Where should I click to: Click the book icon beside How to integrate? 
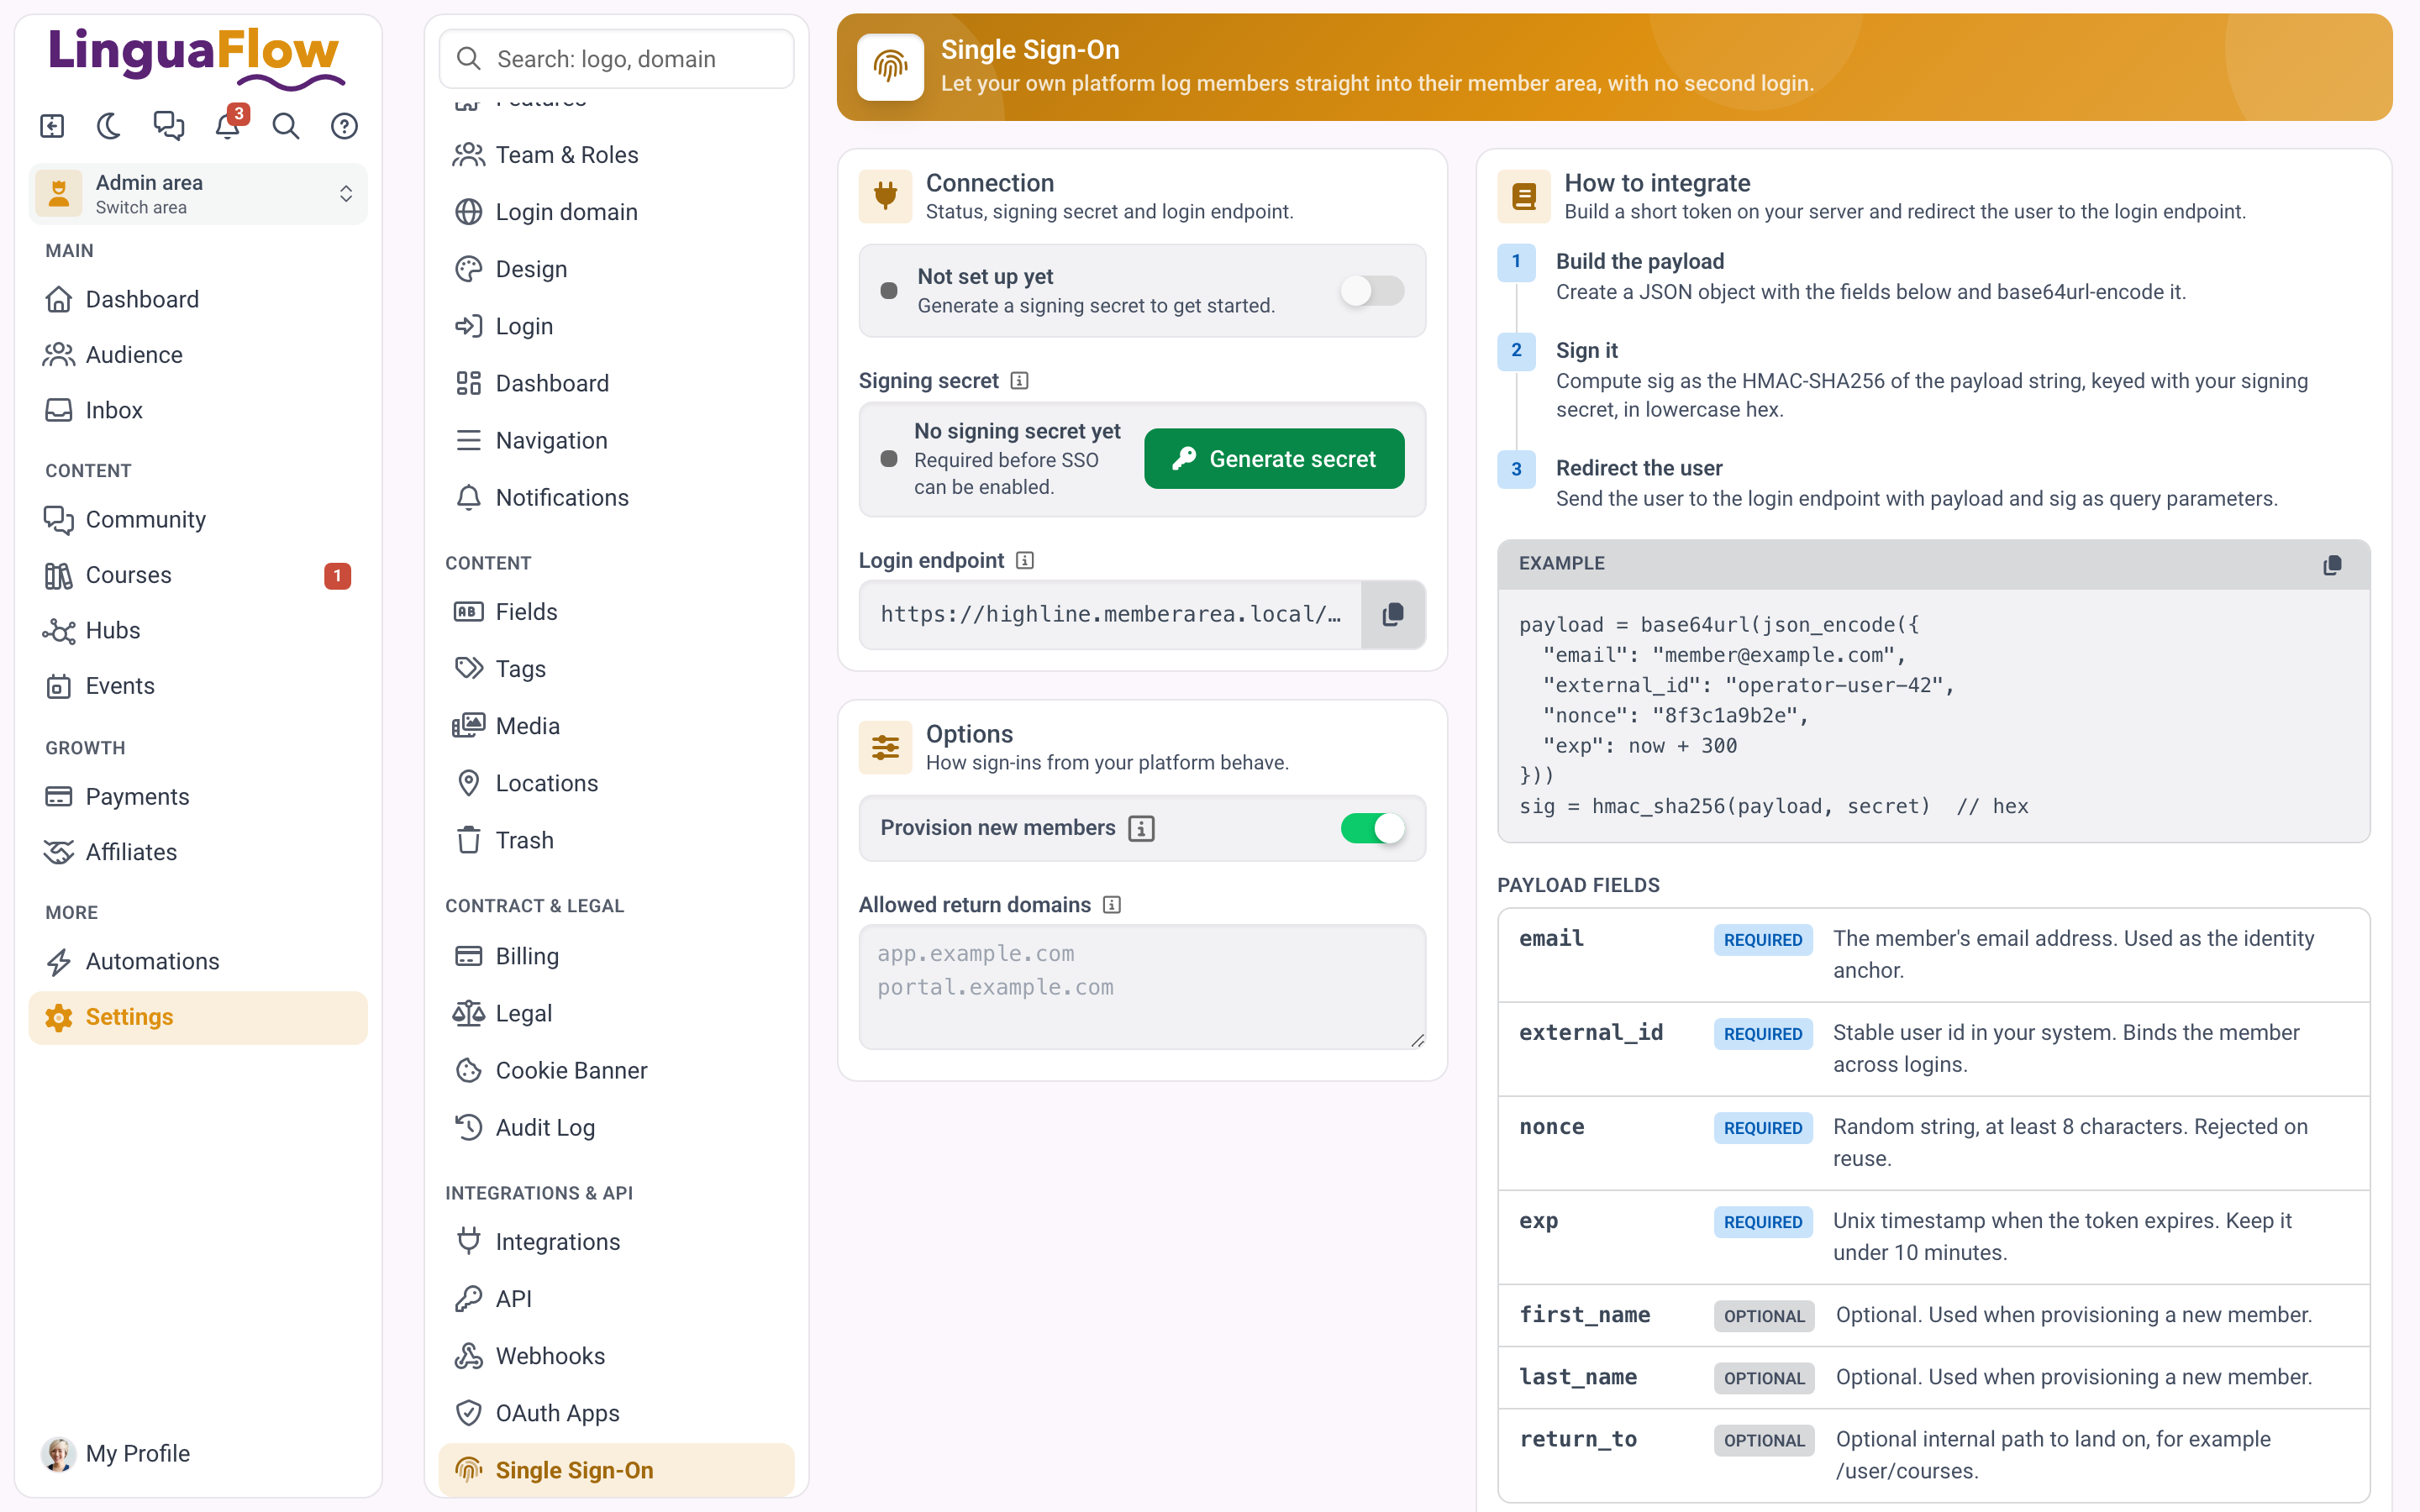[x=1524, y=196]
